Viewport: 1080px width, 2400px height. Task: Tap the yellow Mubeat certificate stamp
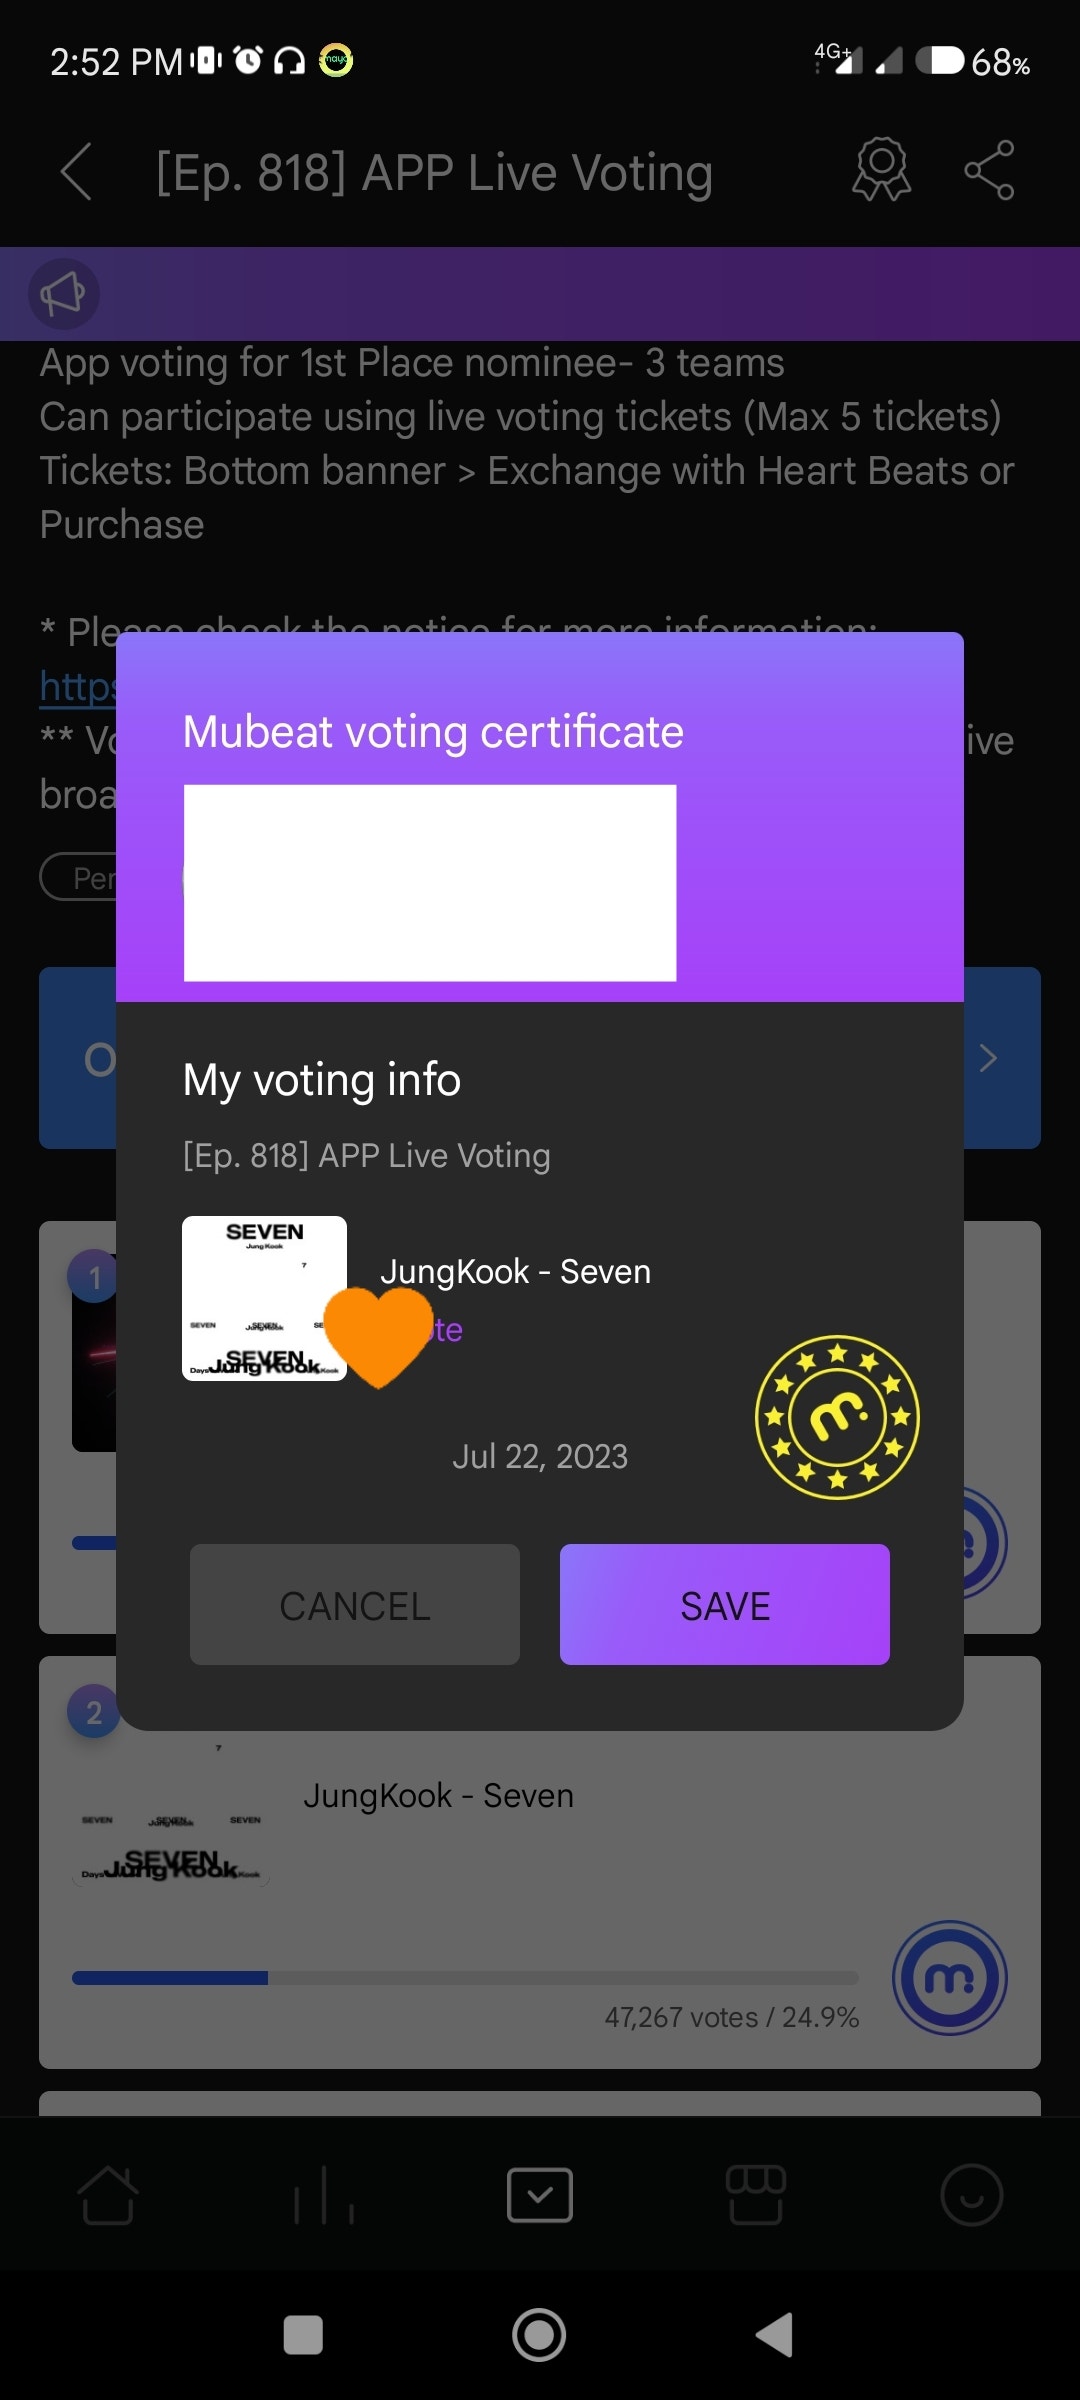837,1417
